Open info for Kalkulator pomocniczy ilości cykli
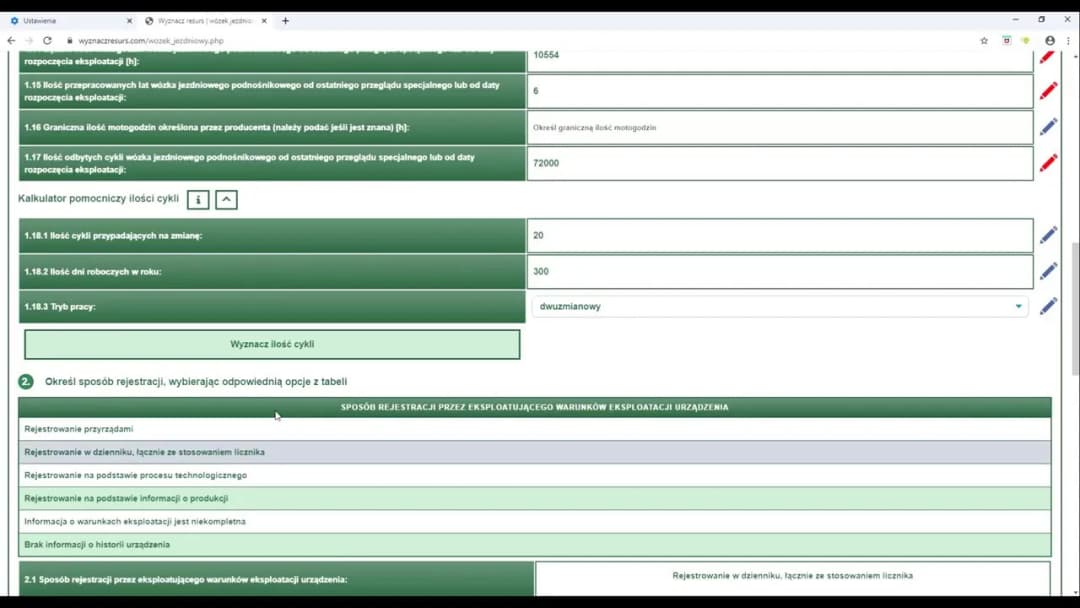Screen dimensions: 1080x608 coord(198,200)
